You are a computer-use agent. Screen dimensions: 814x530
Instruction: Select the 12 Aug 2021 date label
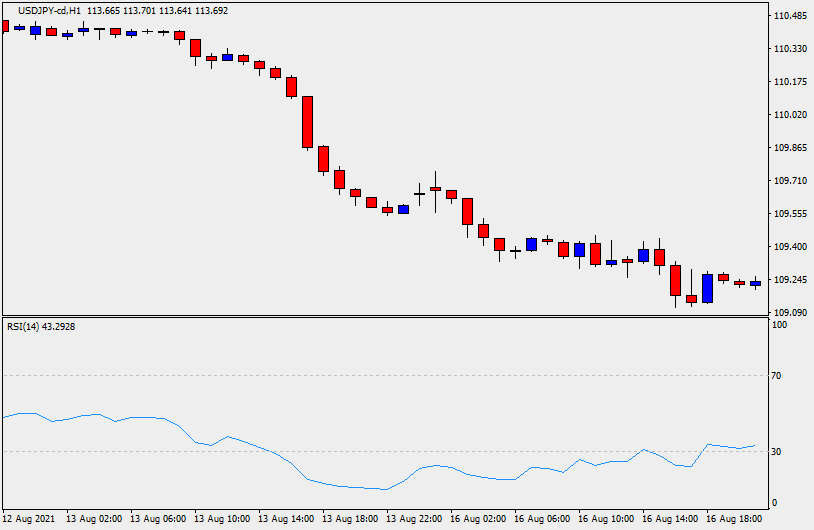28,520
